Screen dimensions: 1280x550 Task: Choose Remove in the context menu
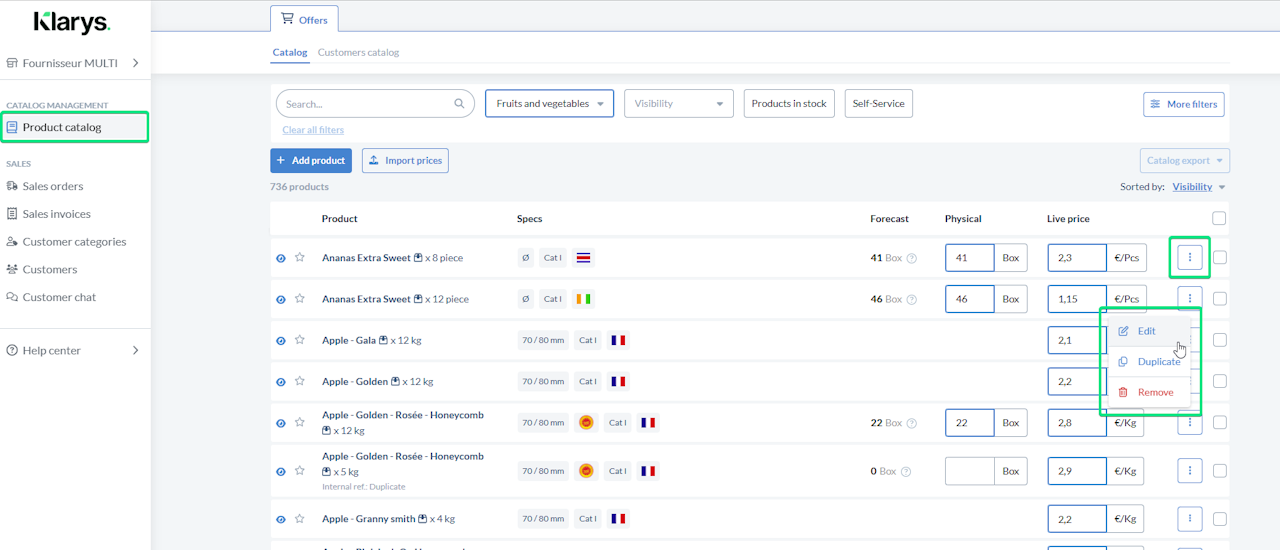click(1154, 392)
